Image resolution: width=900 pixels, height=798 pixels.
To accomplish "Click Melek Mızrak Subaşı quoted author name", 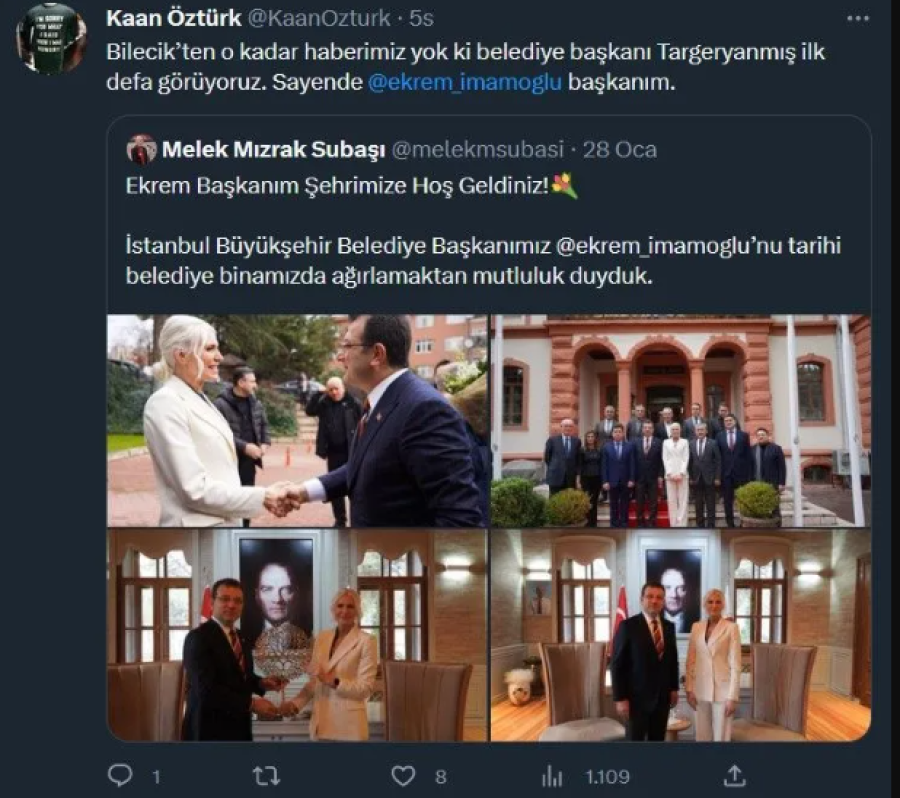I will 273,150.
